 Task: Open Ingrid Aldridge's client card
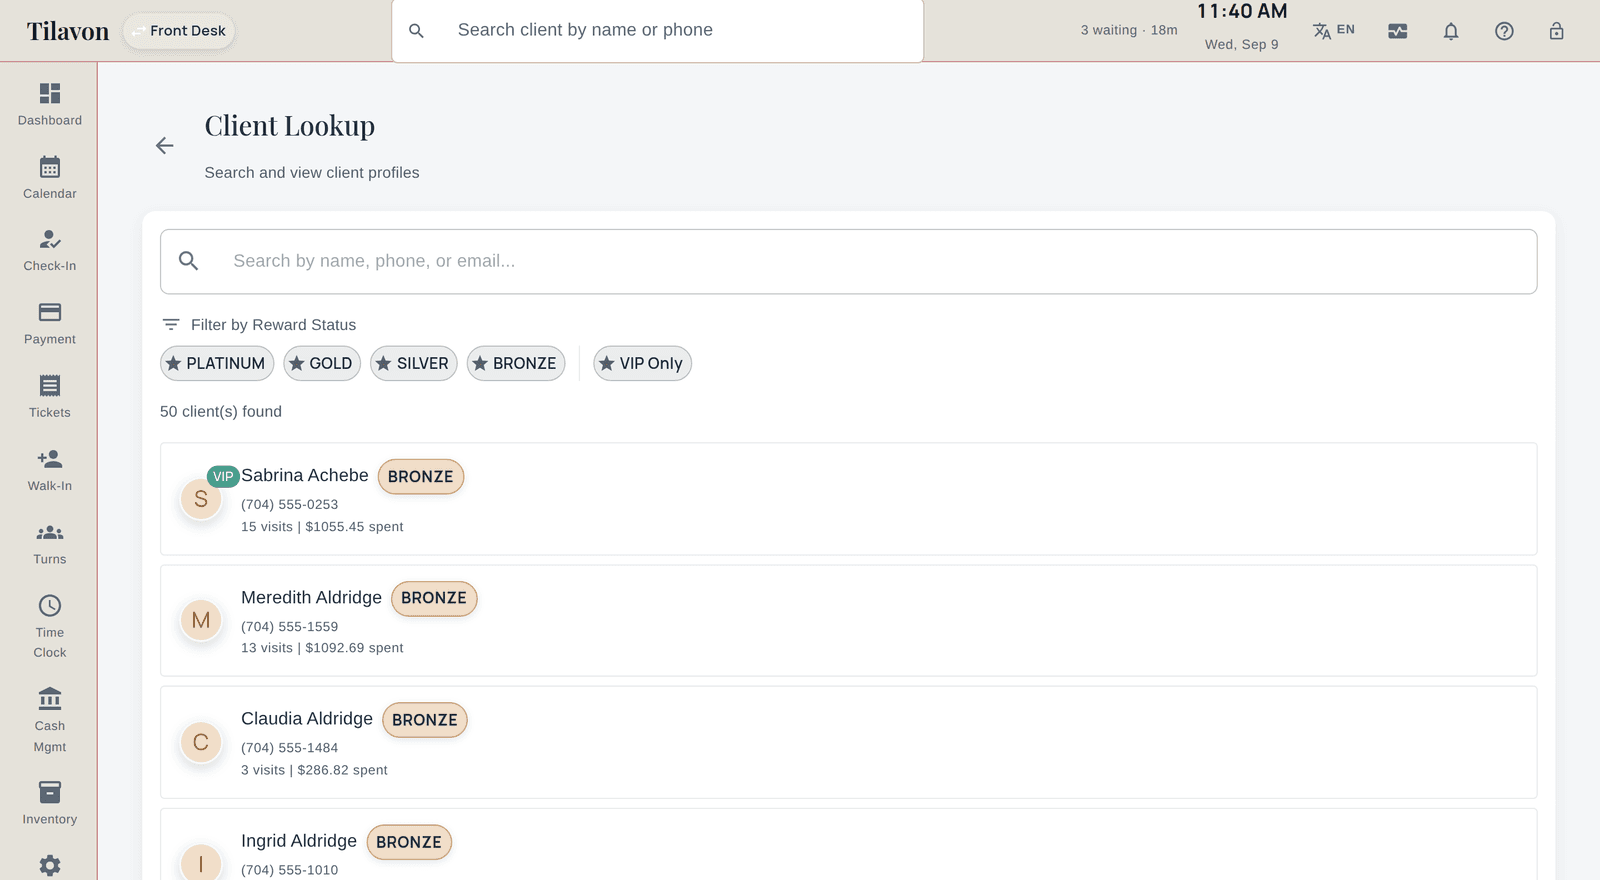pos(848,845)
